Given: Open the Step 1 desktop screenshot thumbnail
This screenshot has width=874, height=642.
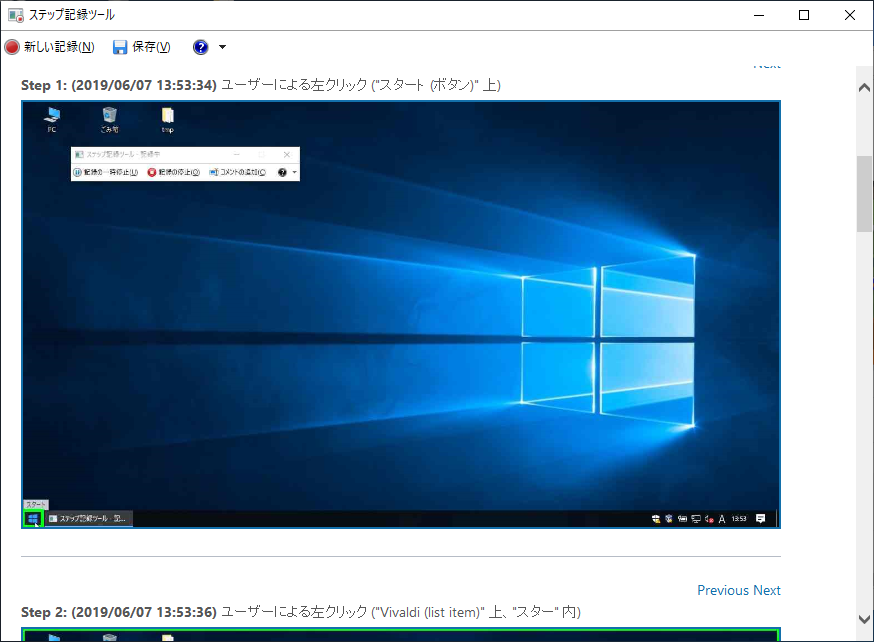Looking at the screenshot, I should click(401, 314).
